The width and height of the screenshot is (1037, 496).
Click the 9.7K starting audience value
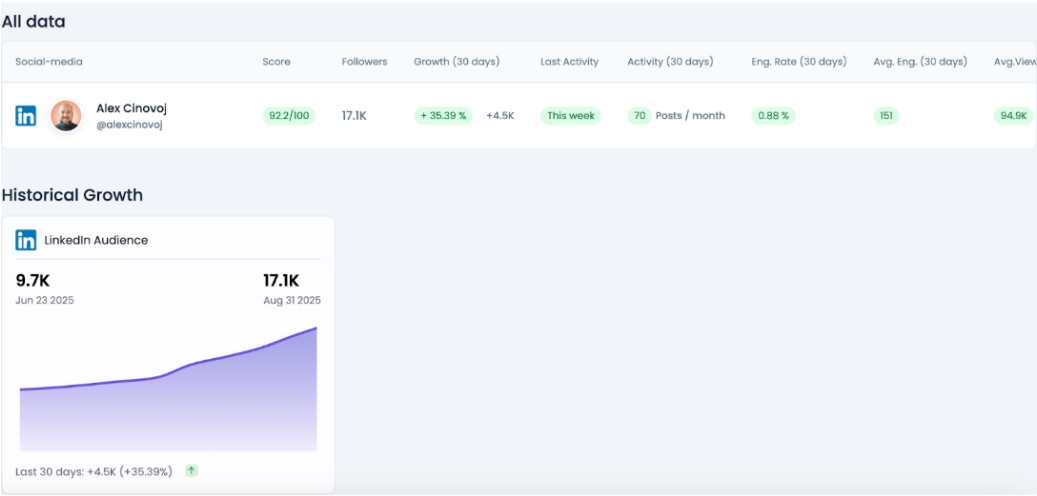coord(32,280)
